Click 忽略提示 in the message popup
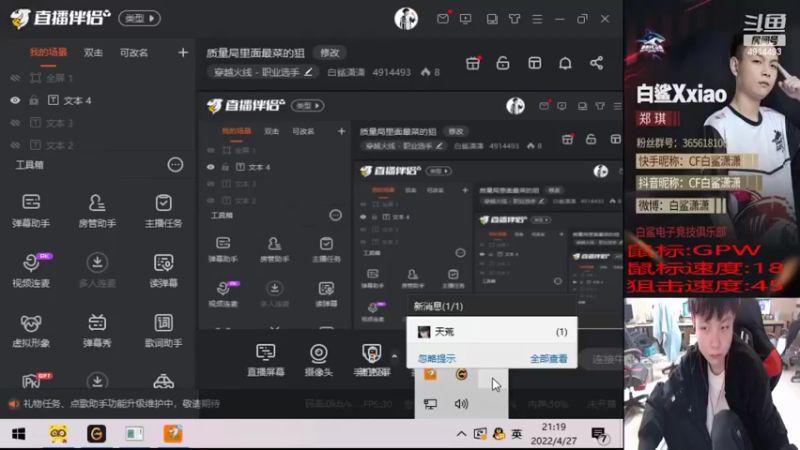The height and width of the screenshot is (450, 800). tap(437, 359)
